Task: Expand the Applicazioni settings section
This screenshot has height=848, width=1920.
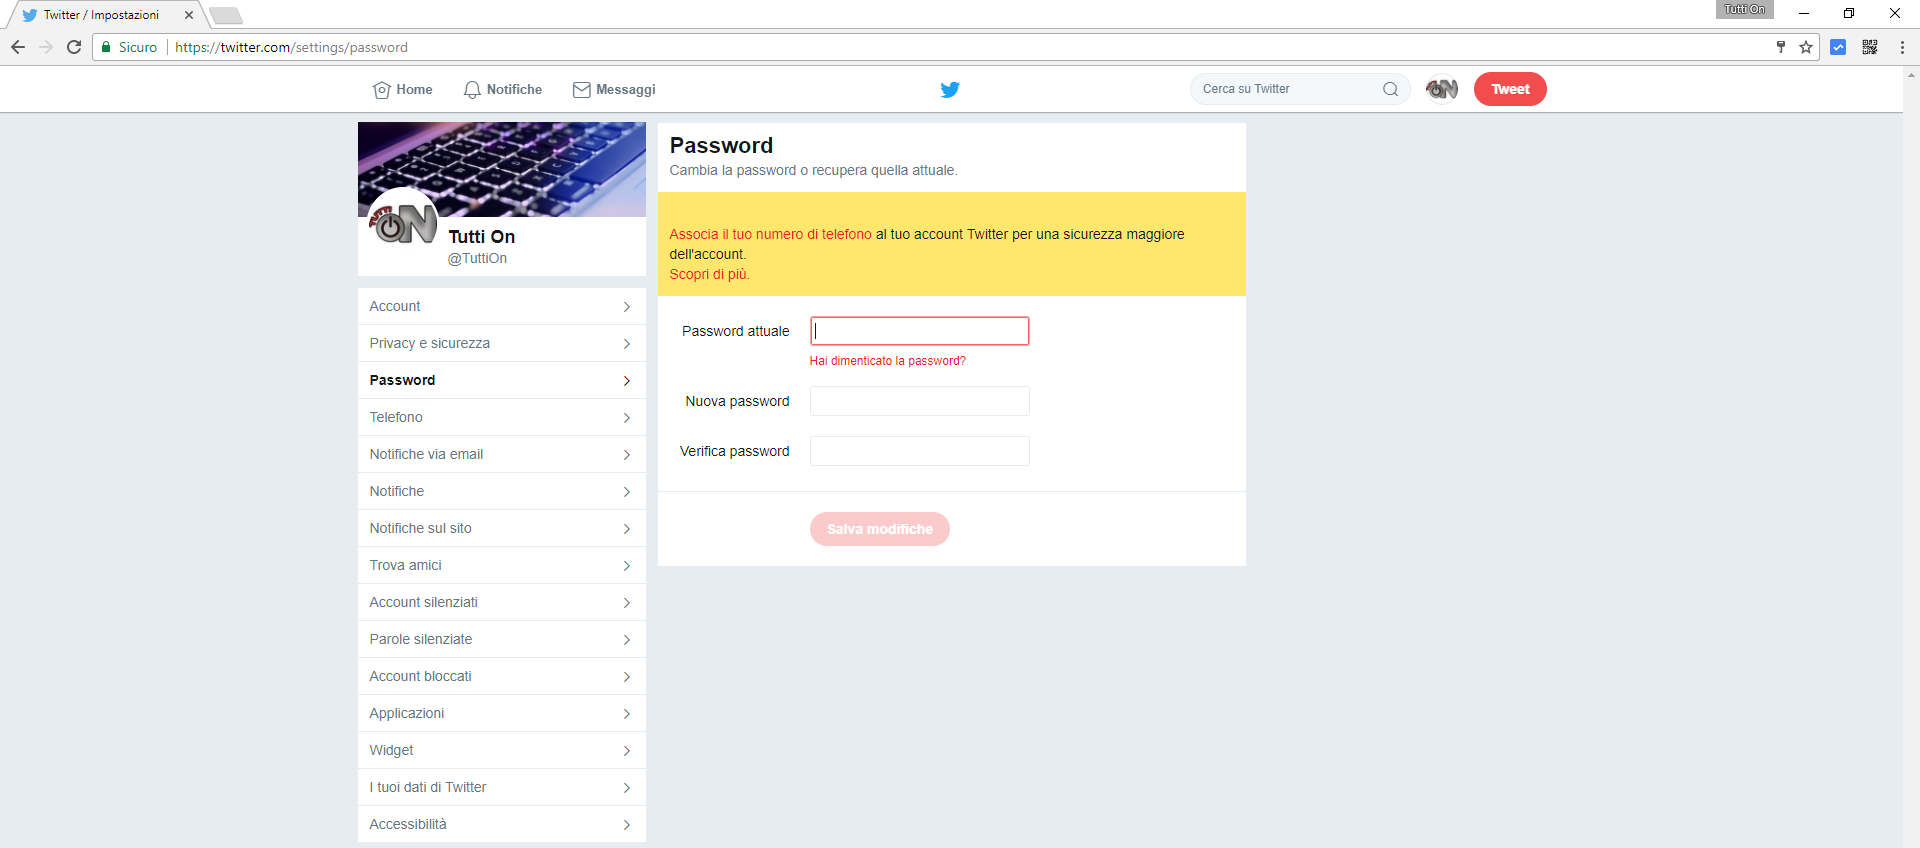Action: [501, 713]
